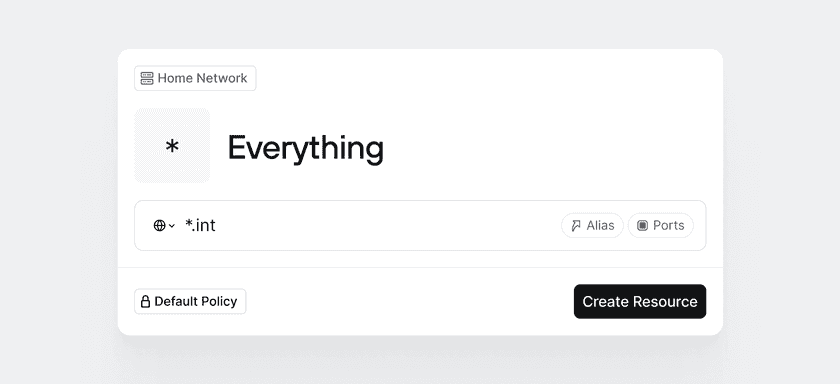840x384 pixels.
Task: Select the Home Network label text
Action: click(202, 78)
